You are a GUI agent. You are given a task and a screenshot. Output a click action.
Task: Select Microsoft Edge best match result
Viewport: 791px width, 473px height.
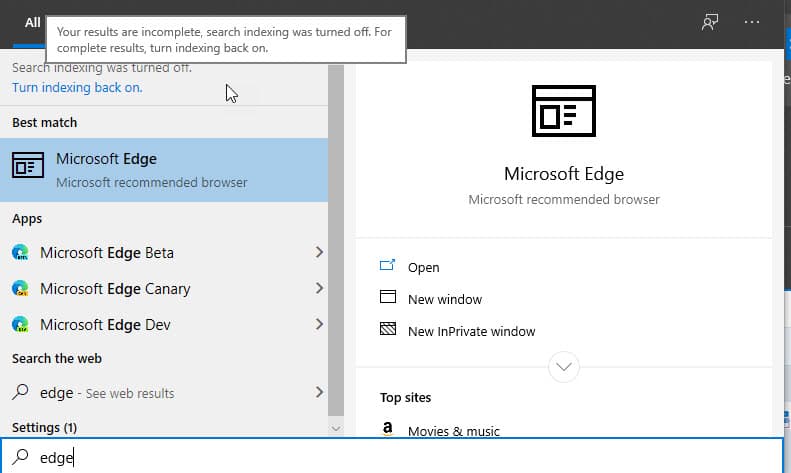[164, 170]
